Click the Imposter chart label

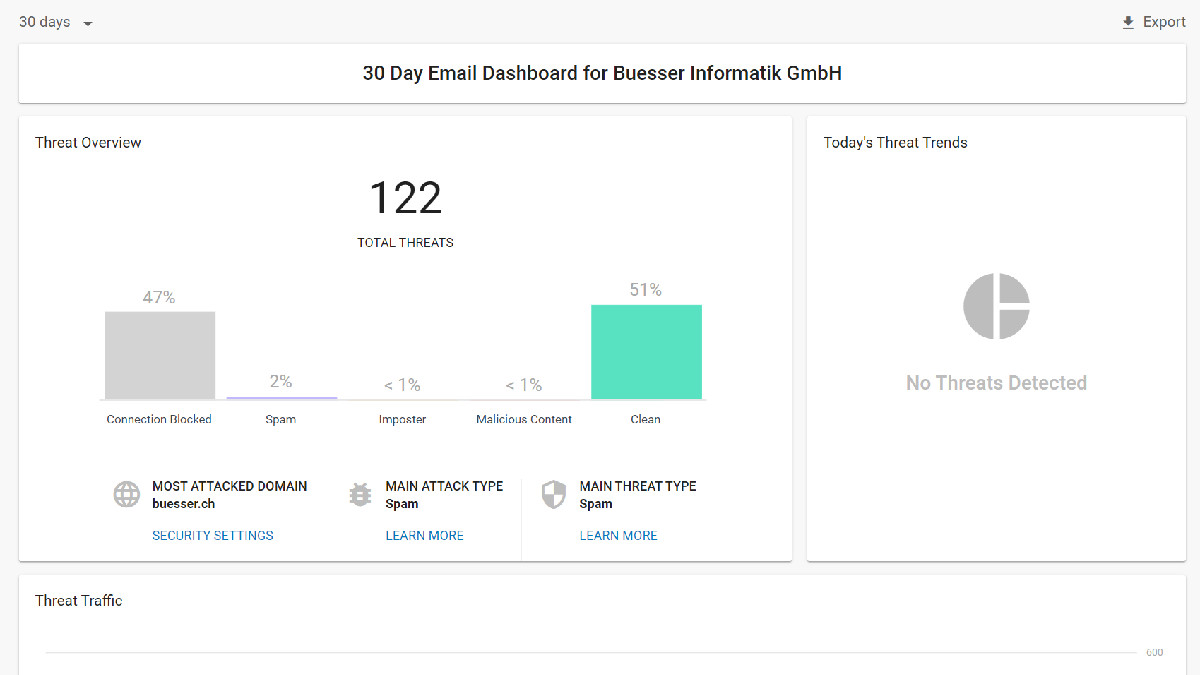click(x=402, y=419)
